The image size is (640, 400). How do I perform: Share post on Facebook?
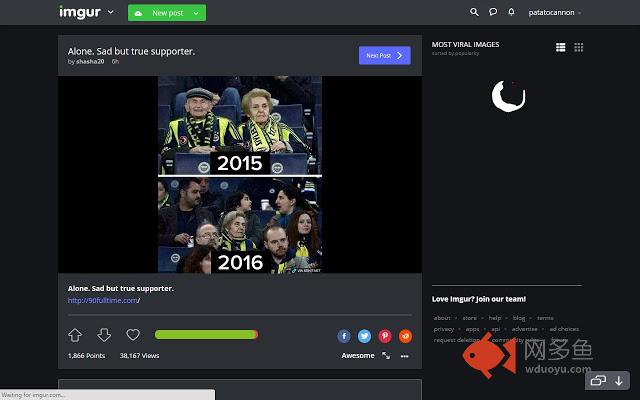(x=344, y=336)
